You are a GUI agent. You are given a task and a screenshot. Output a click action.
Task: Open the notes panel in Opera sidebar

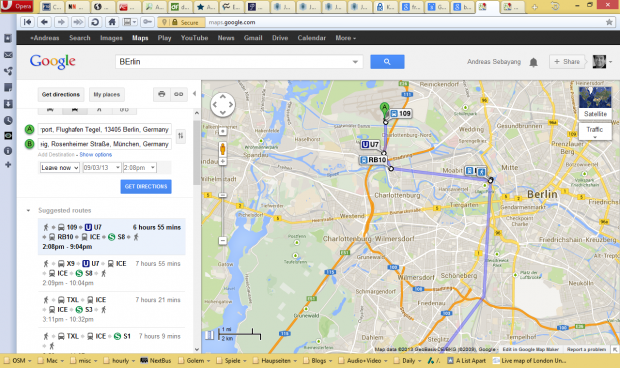[x=8, y=87]
